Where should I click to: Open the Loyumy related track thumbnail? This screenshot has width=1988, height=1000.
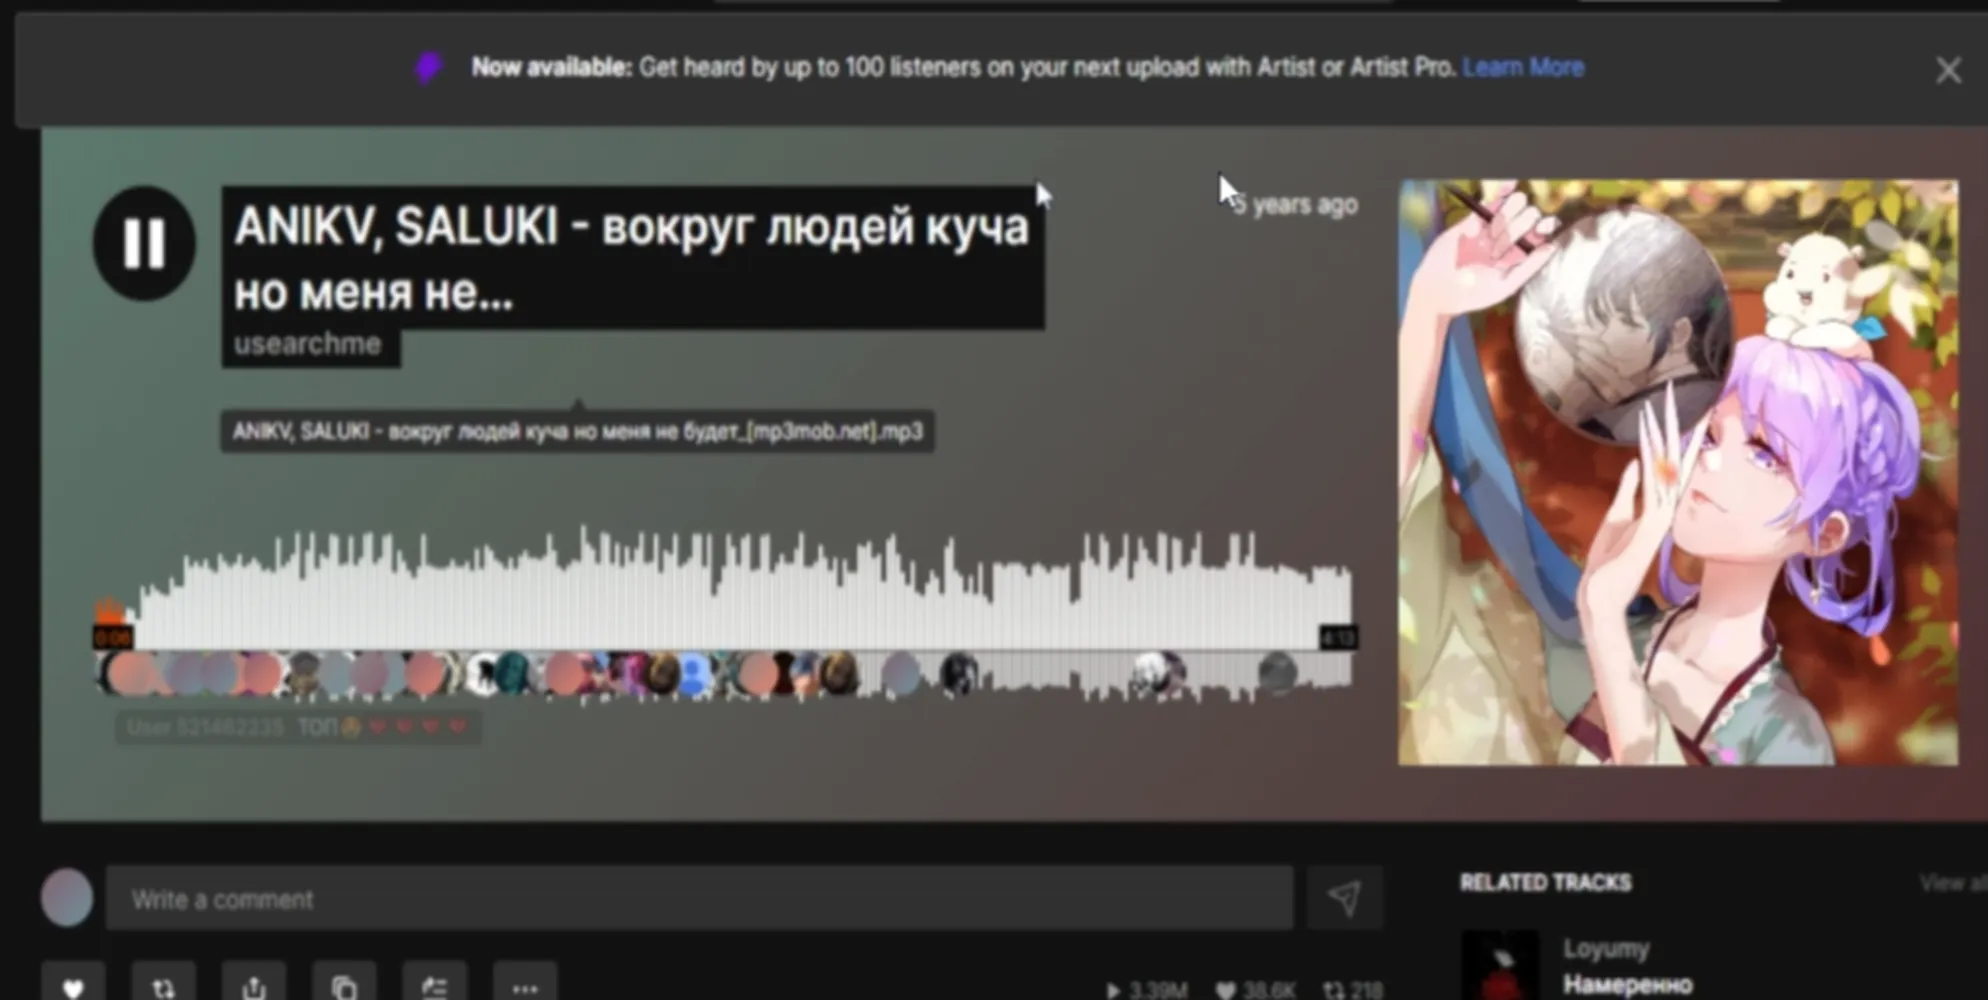pos(1500,965)
